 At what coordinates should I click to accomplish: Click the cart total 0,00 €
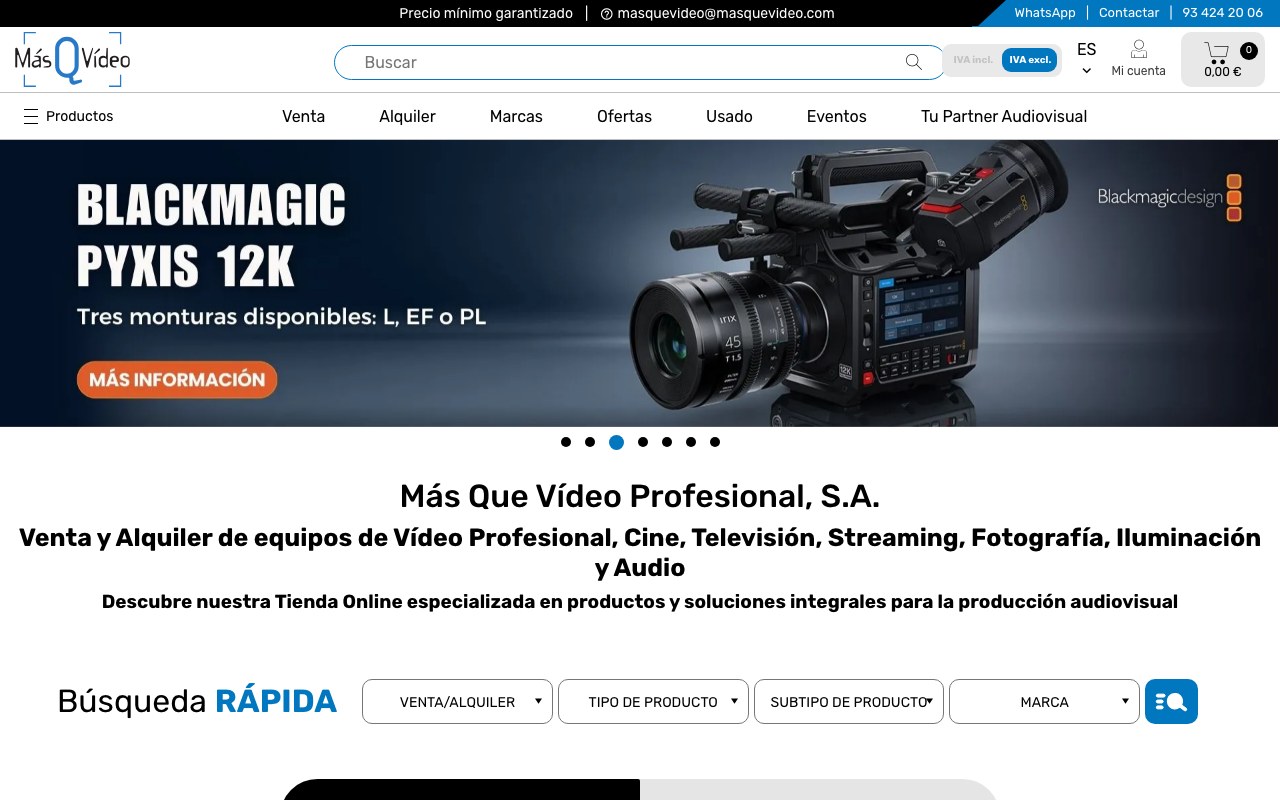pos(1222,72)
